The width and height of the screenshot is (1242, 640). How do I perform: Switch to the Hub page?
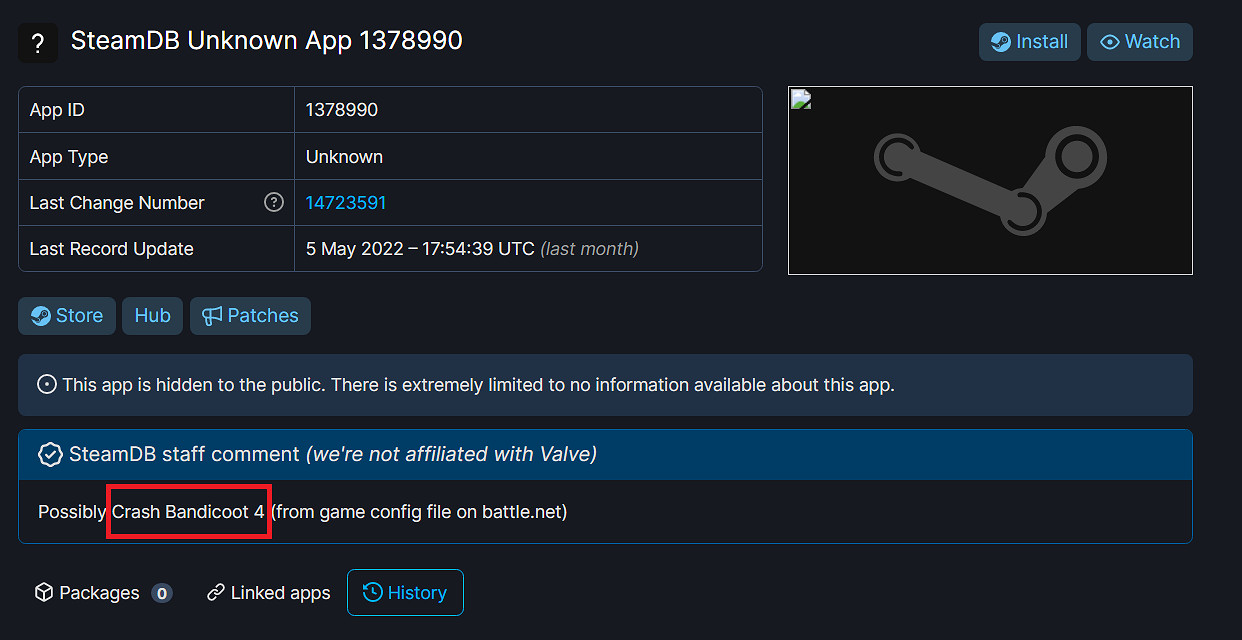tap(152, 315)
